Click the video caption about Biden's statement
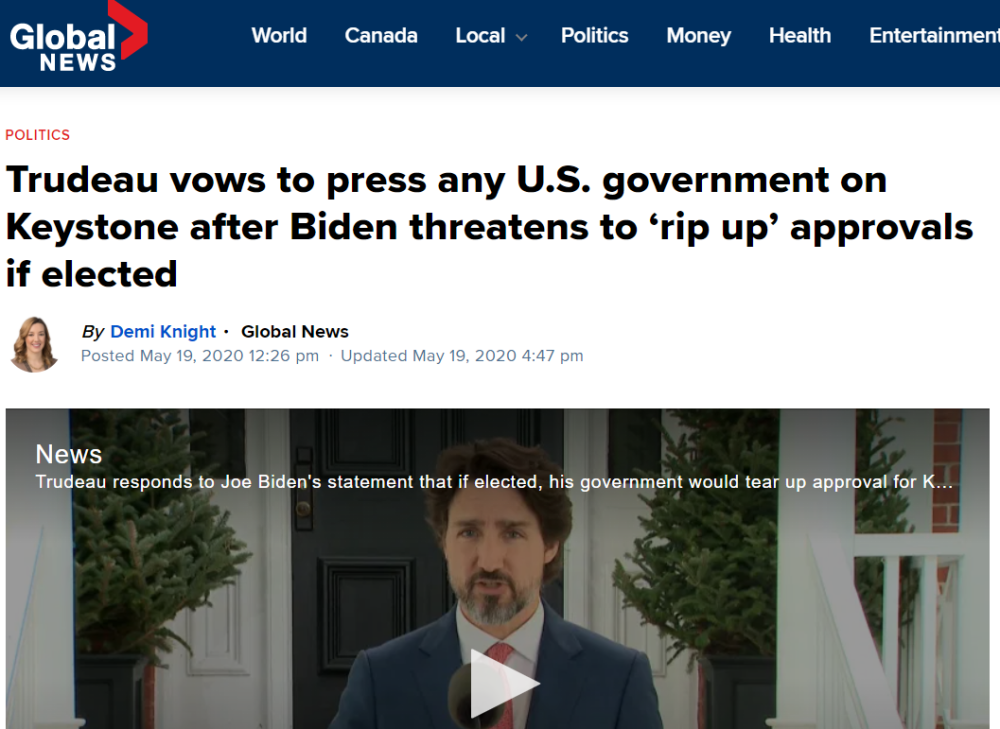Screen dimensions: 1000x729 [x=494, y=482]
